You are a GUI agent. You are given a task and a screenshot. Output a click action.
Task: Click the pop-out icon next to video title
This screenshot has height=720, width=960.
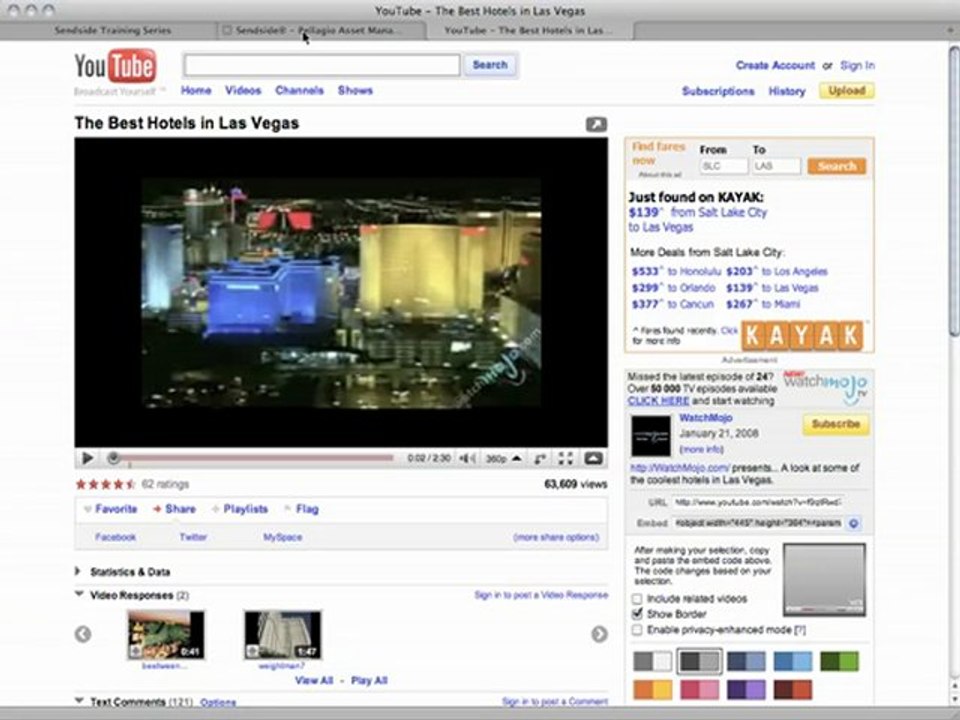click(x=596, y=124)
